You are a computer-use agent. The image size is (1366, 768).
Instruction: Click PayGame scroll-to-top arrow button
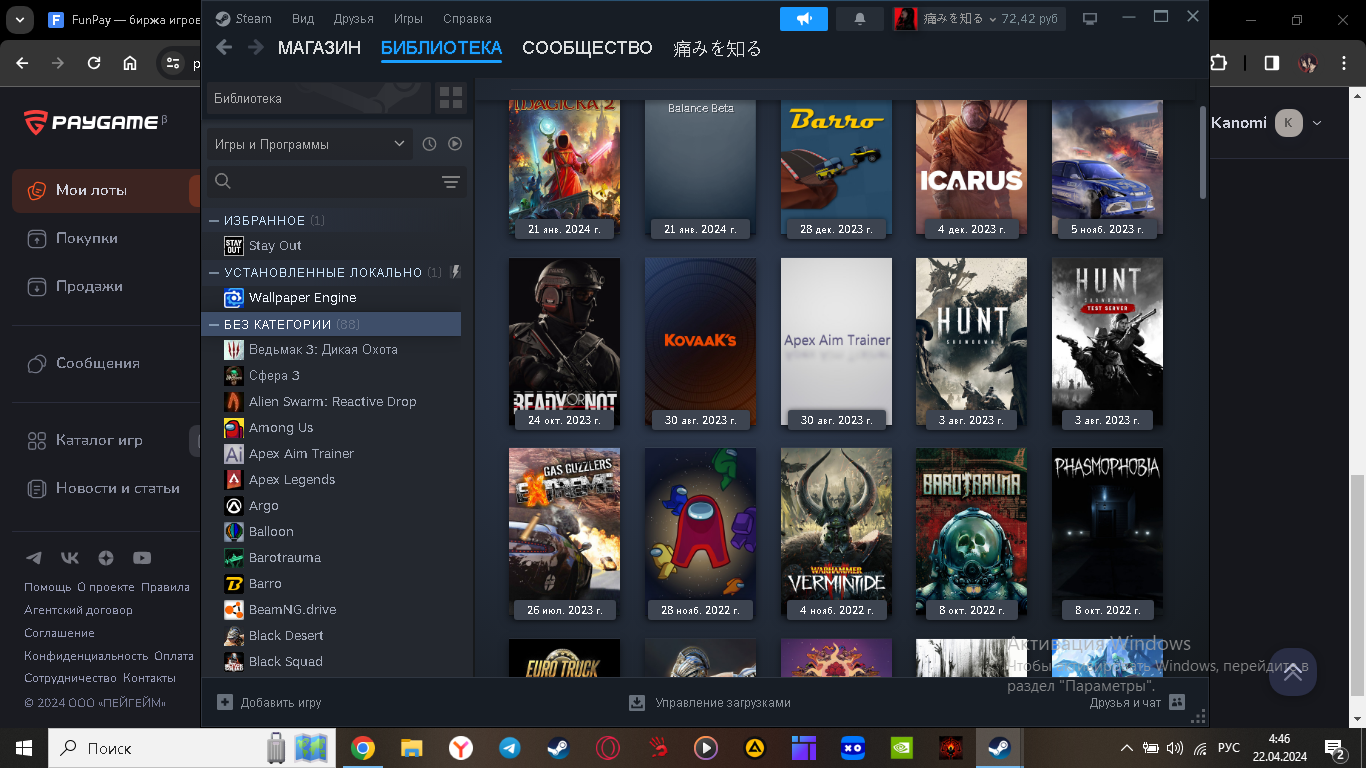(x=1293, y=672)
